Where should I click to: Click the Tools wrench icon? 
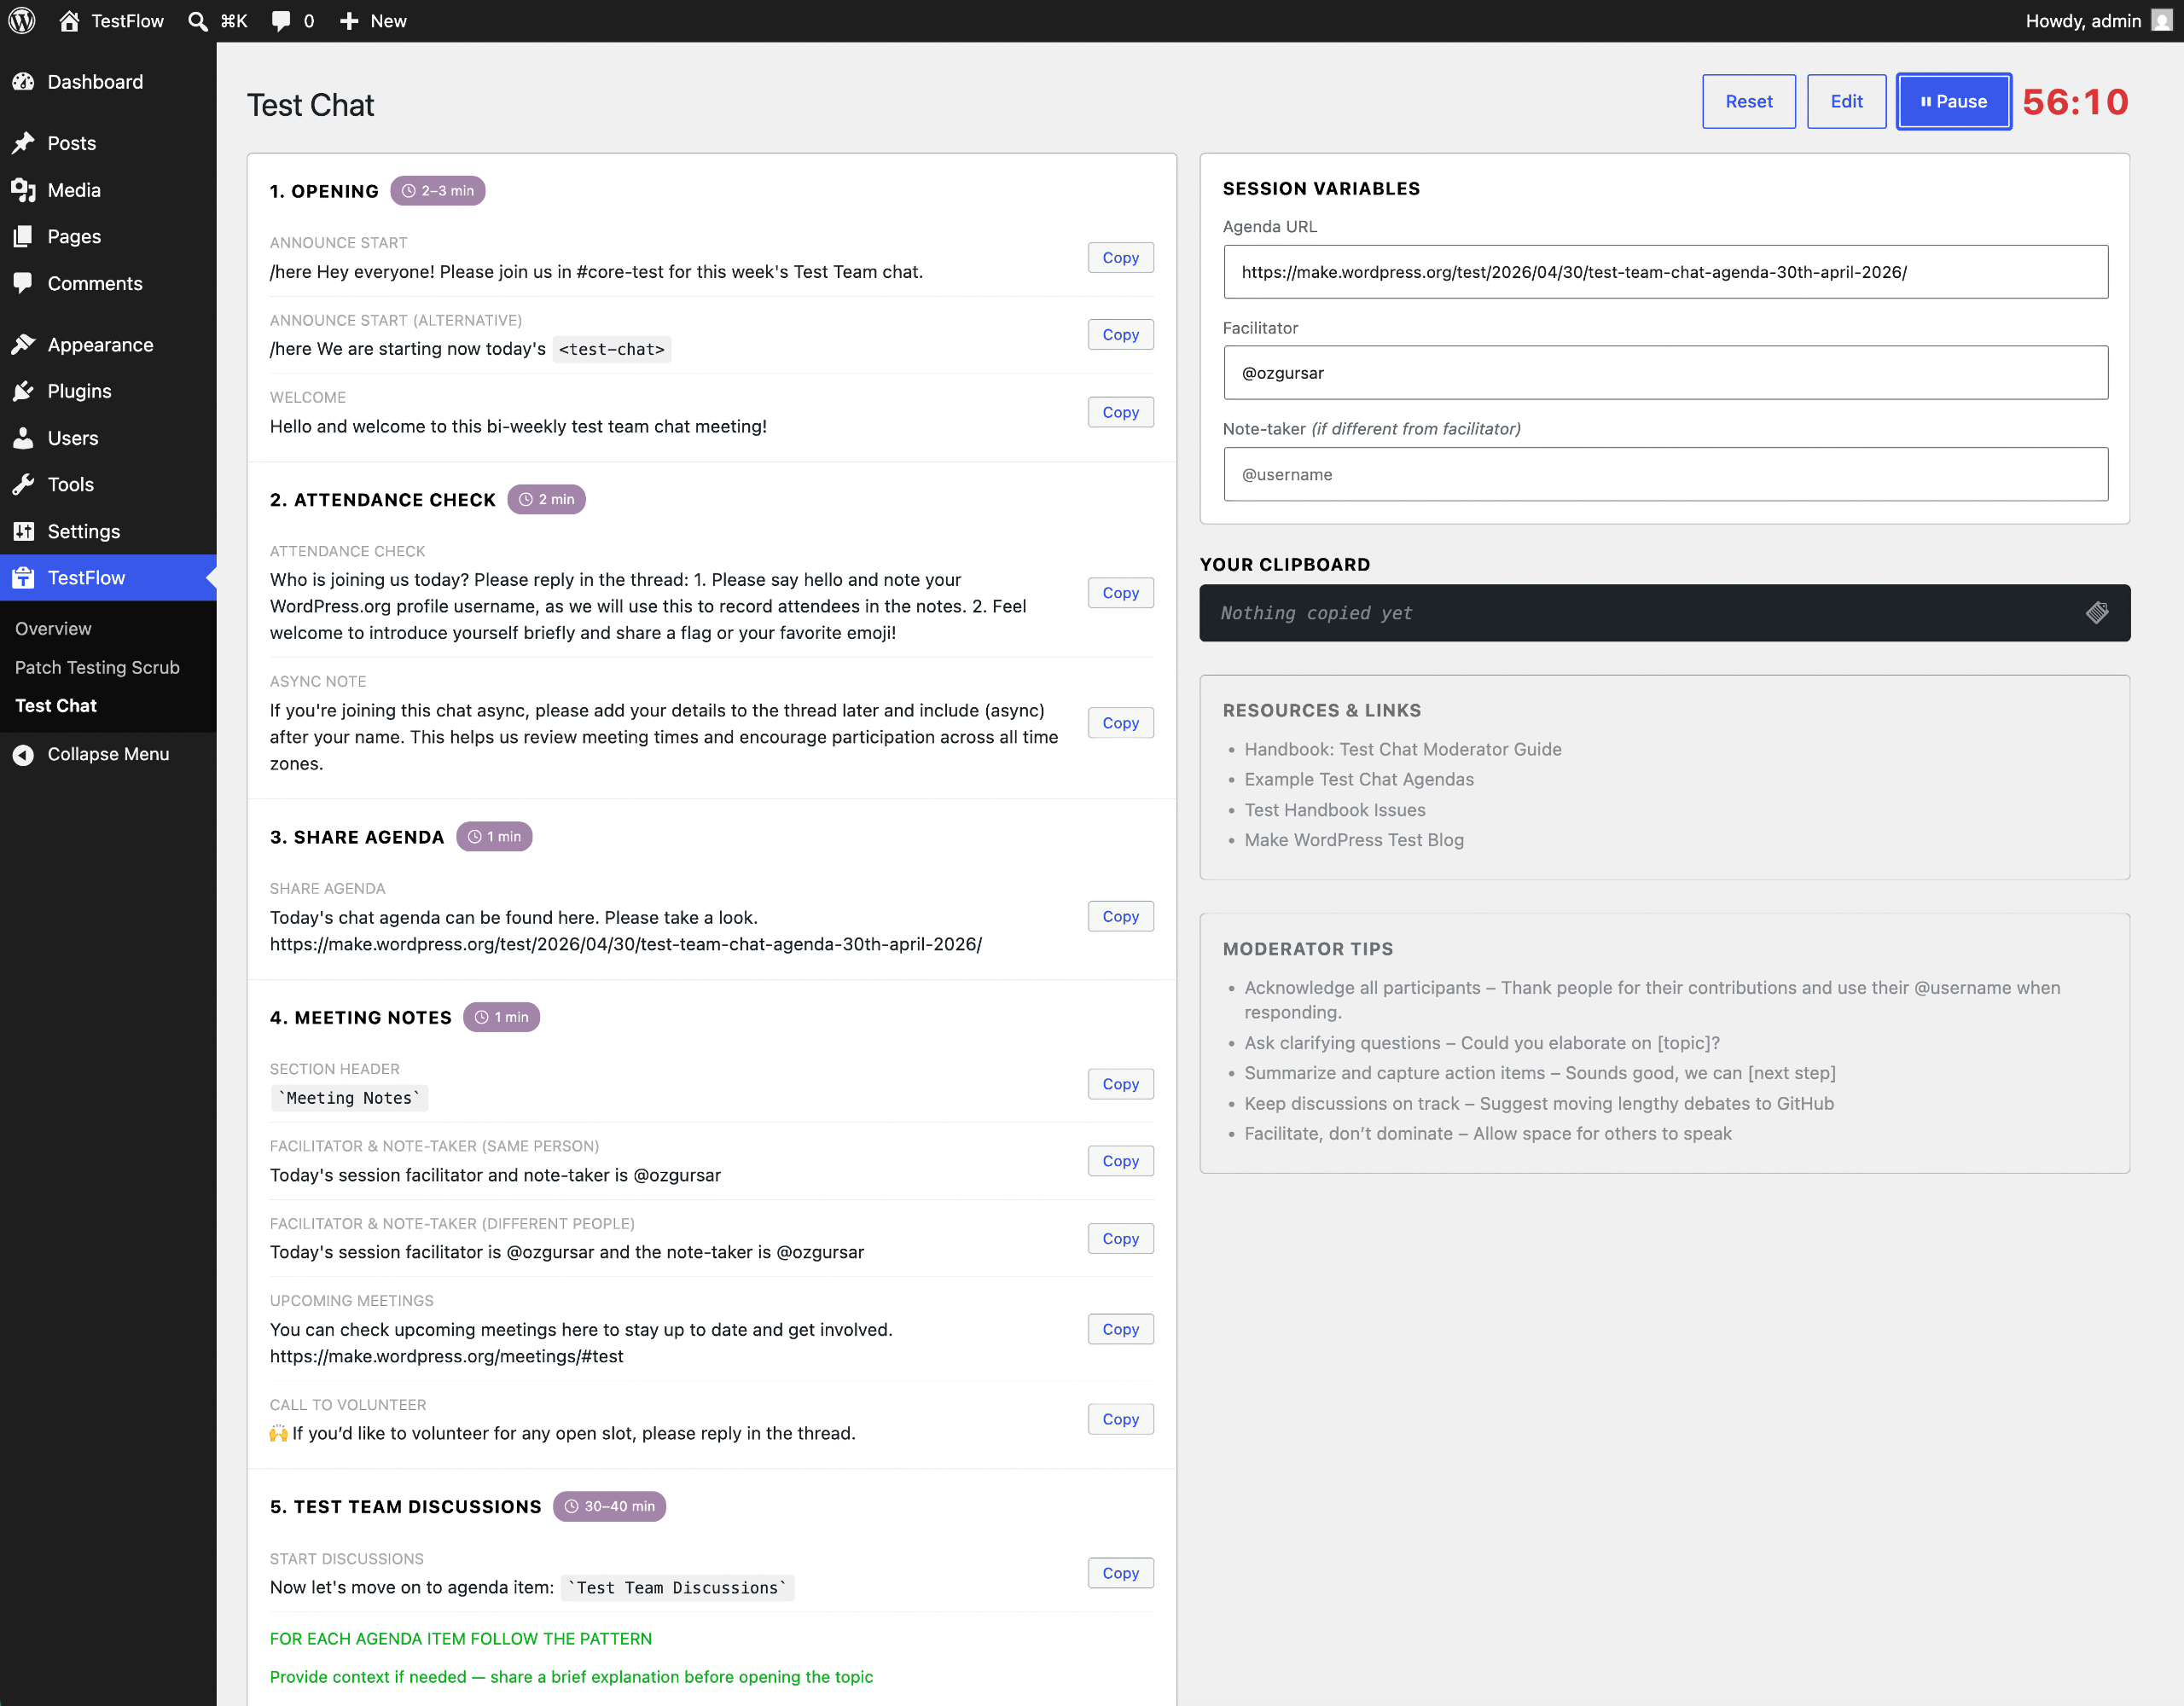(24, 484)
